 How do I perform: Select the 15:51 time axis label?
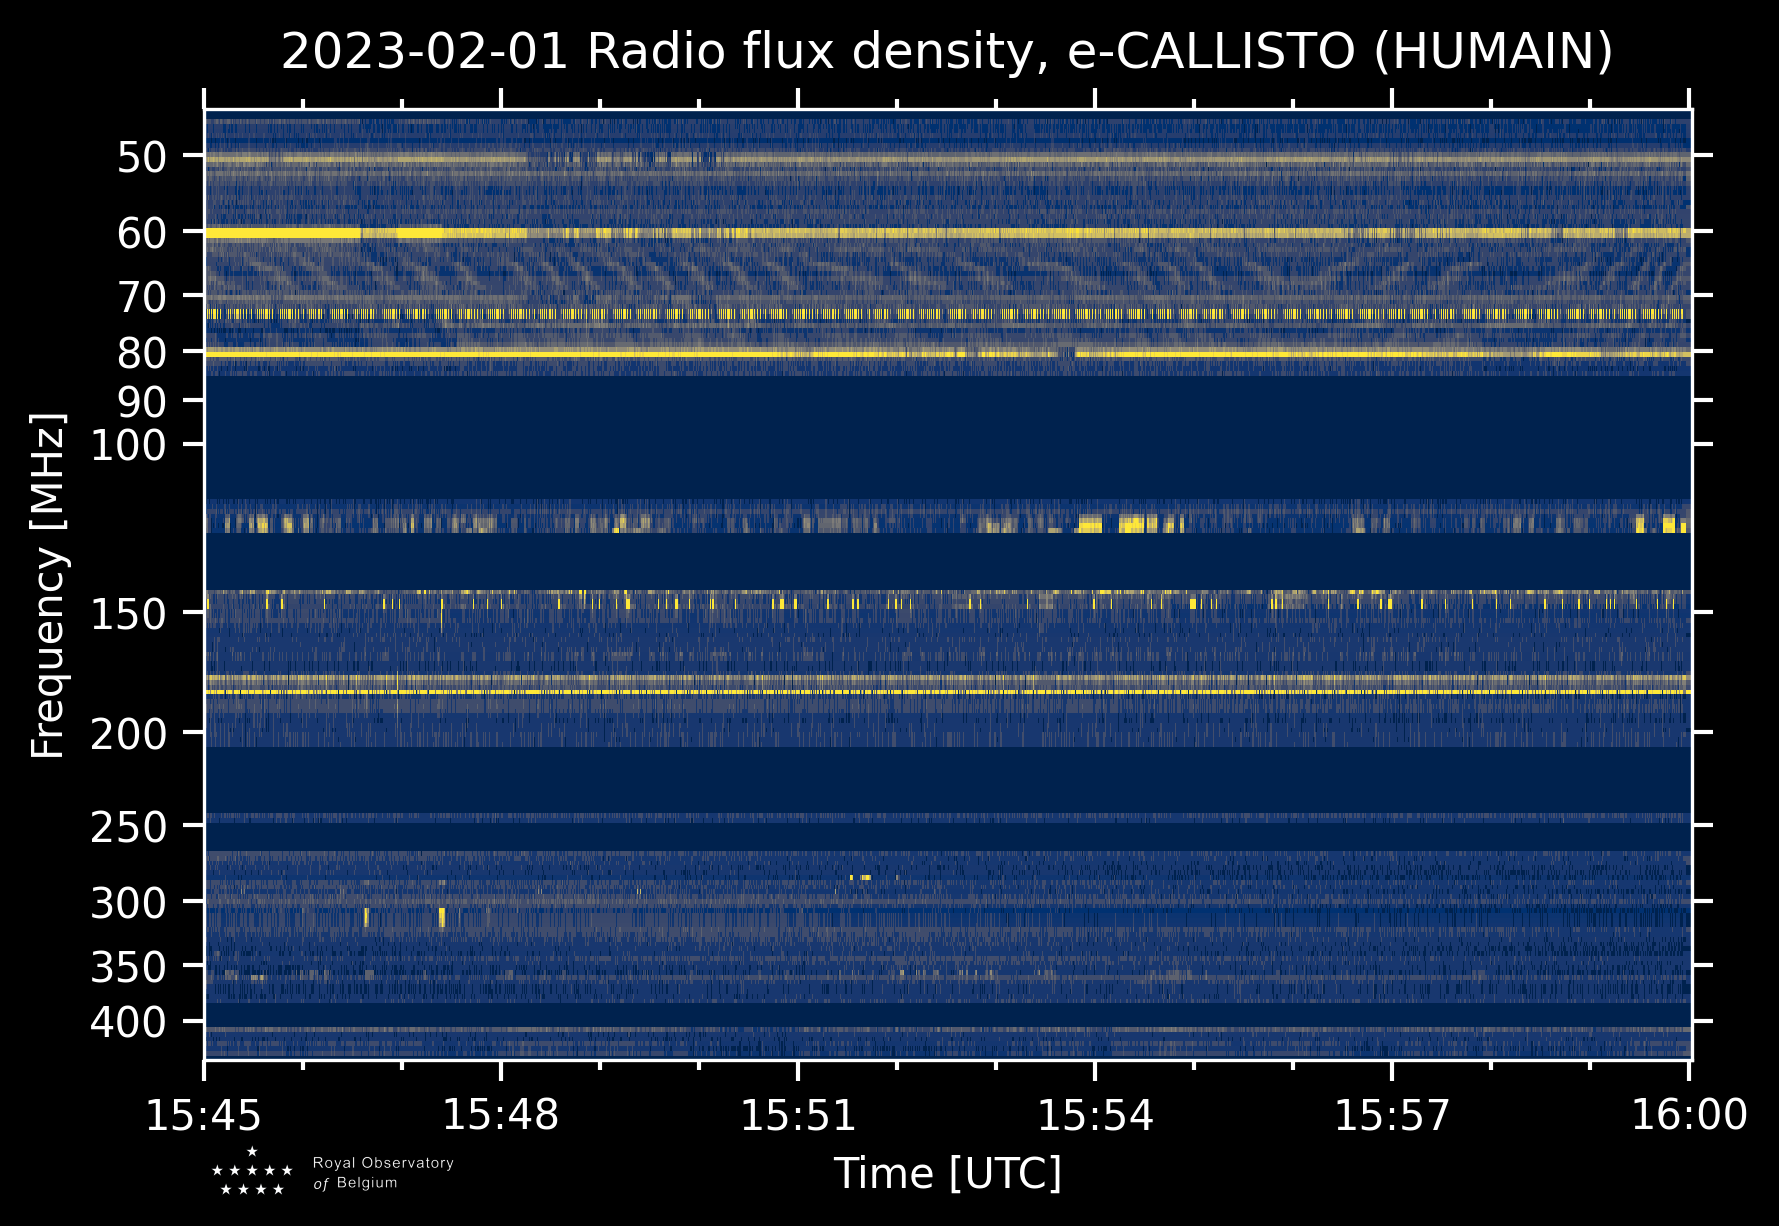click(x=798, y=1115)
